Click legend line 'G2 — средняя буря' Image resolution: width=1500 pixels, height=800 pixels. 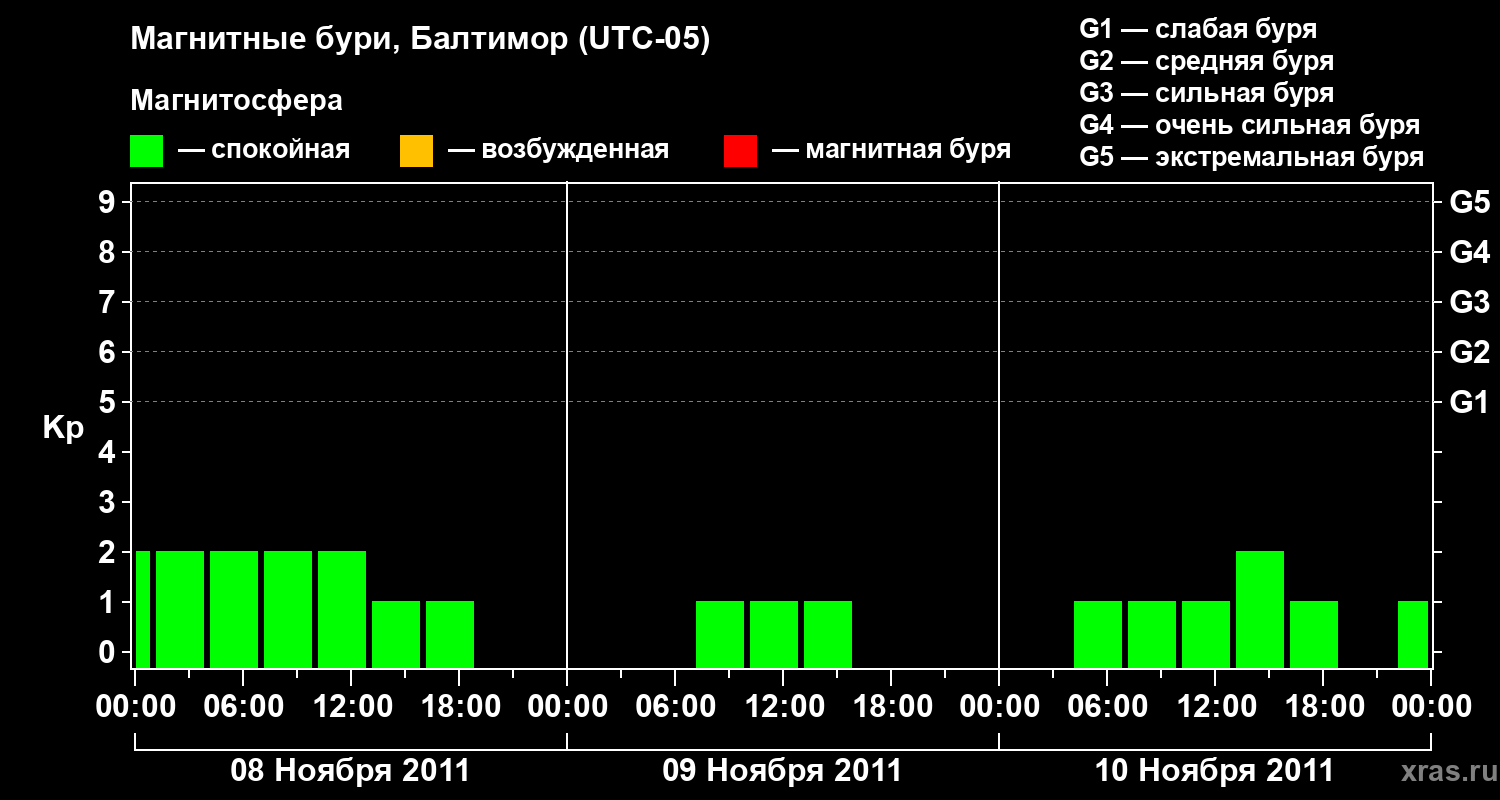(x=1207, y=60)
